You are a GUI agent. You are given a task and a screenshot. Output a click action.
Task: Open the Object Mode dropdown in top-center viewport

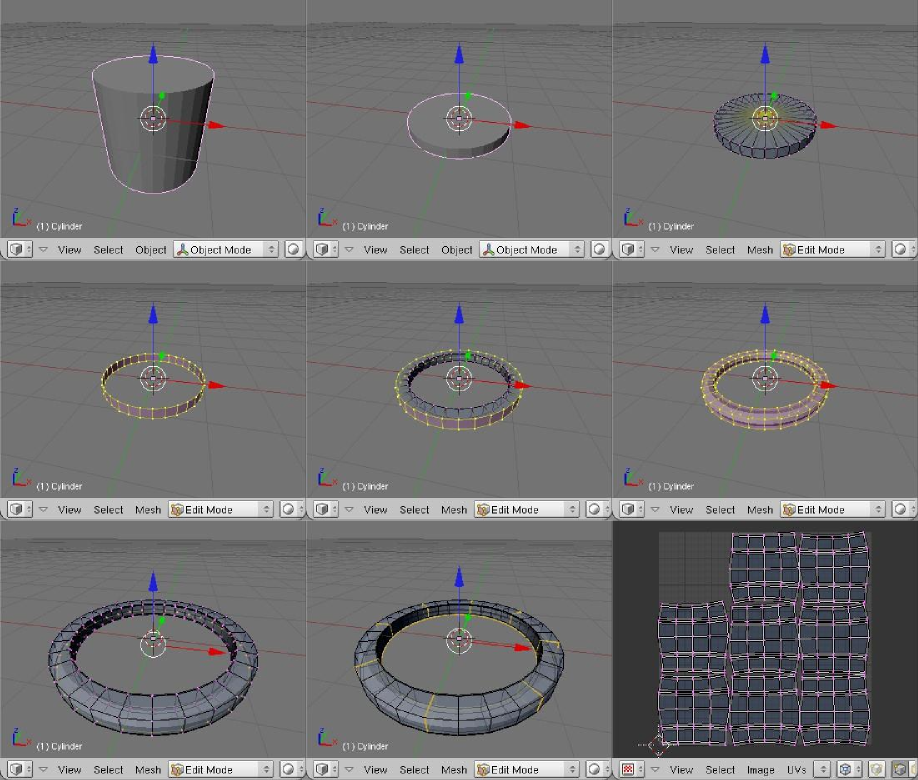[x=532, y=249]
